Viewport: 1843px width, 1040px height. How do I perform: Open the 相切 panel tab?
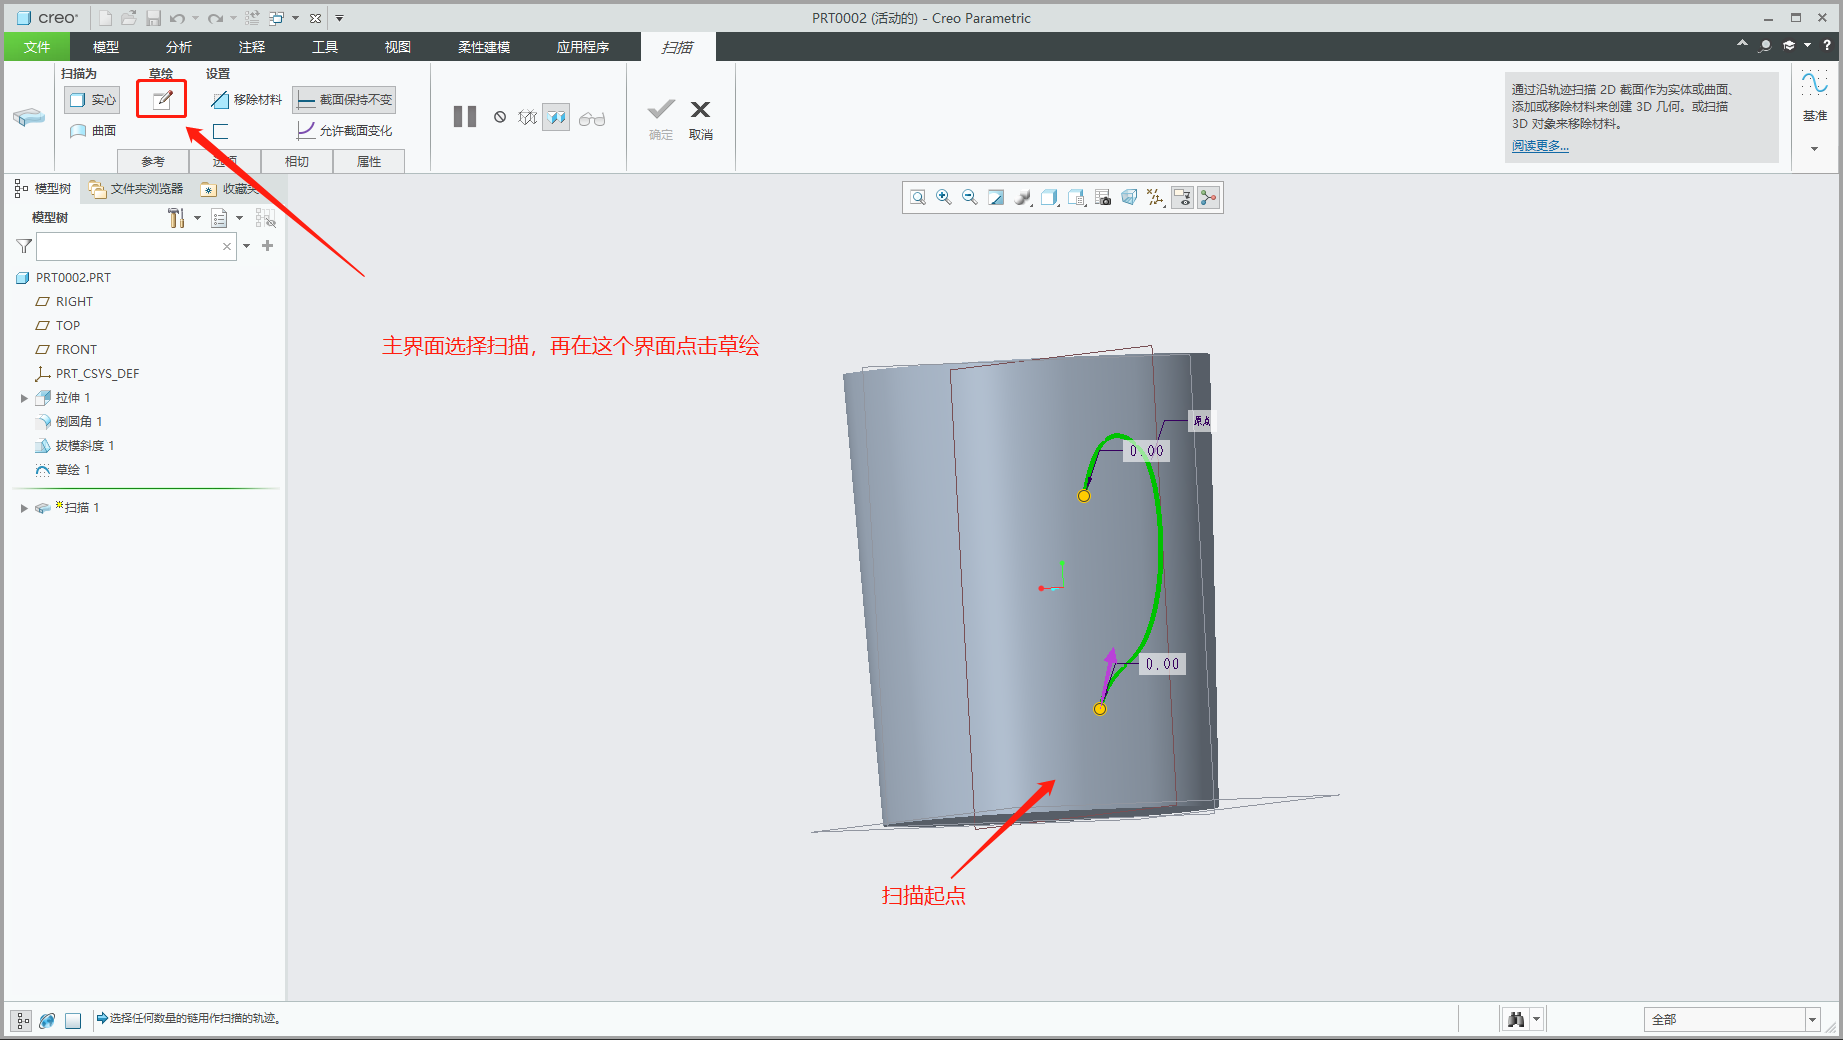pyautogui.click(x=297, y=161)
